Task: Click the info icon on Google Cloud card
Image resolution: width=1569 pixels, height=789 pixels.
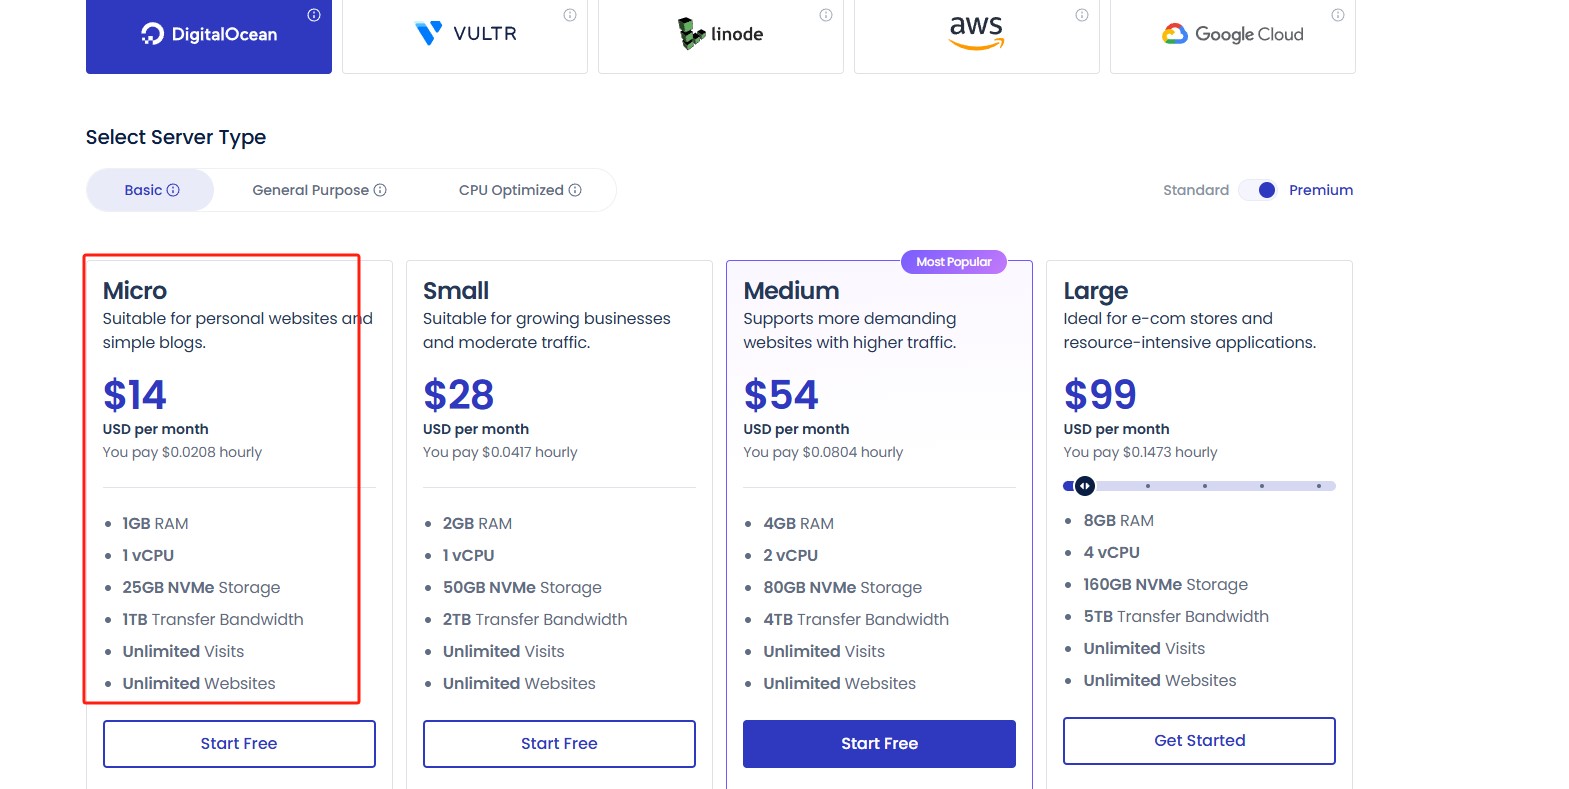Action: (x=1338, y=15)
